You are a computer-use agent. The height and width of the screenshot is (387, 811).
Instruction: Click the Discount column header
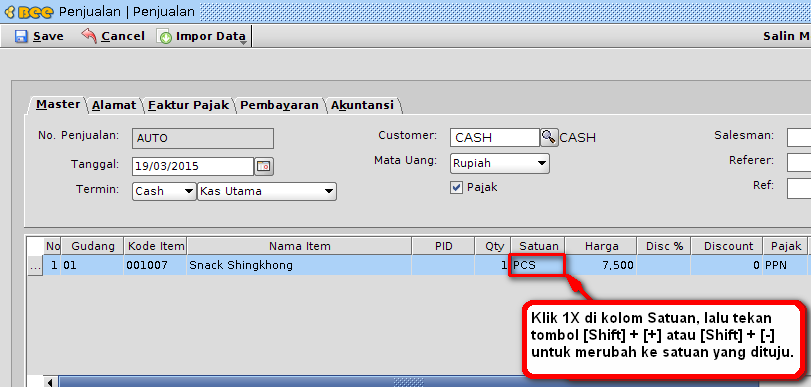[x=727, y=246]
